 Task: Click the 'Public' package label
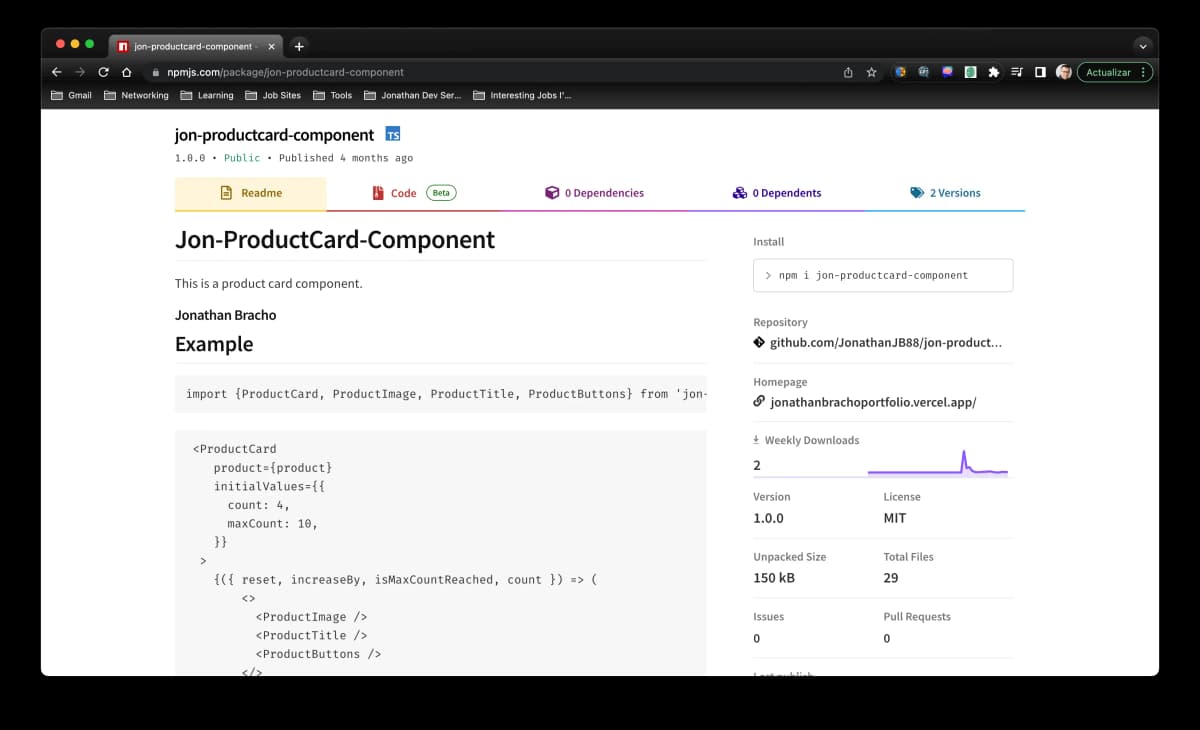click(242, 158)
